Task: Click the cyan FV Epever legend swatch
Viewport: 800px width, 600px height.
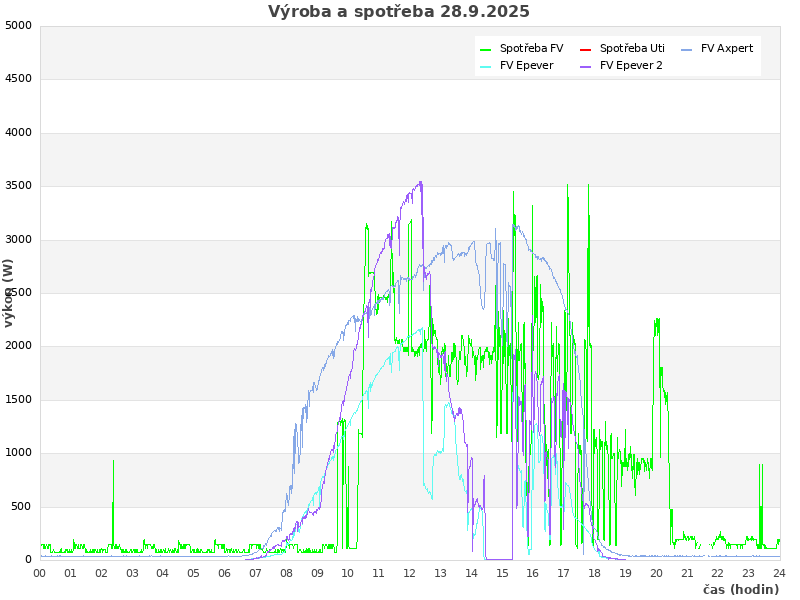Action: (486, 66)
